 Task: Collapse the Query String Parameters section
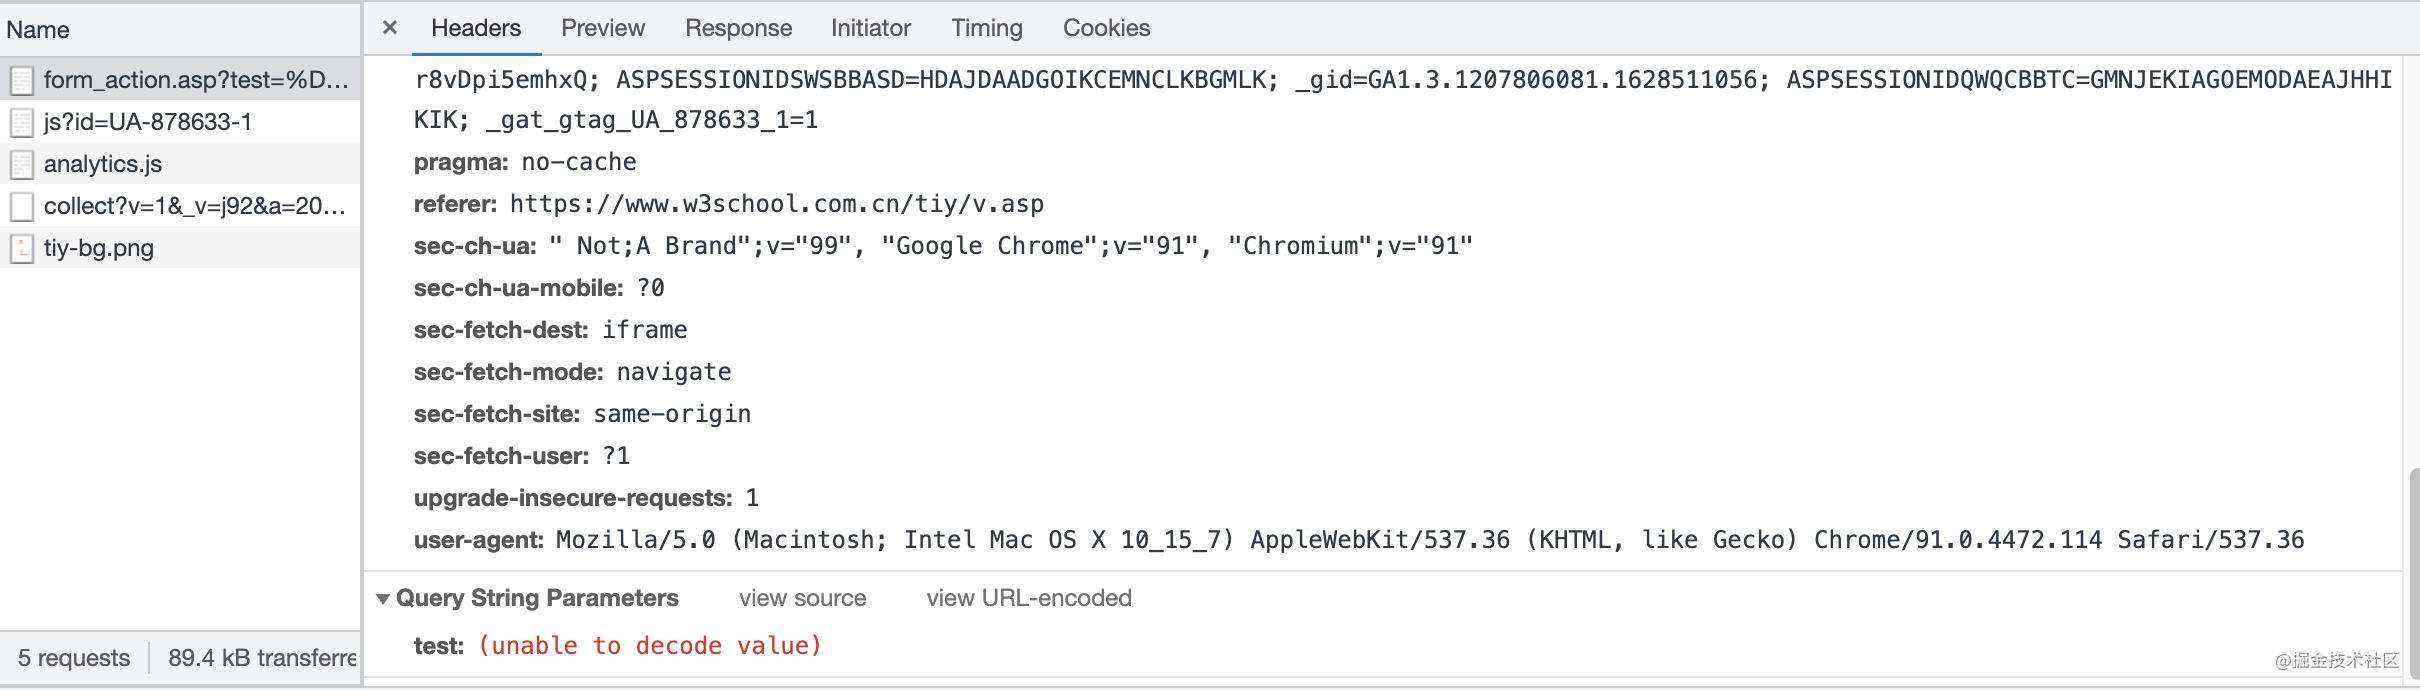(x=383, y=598)
